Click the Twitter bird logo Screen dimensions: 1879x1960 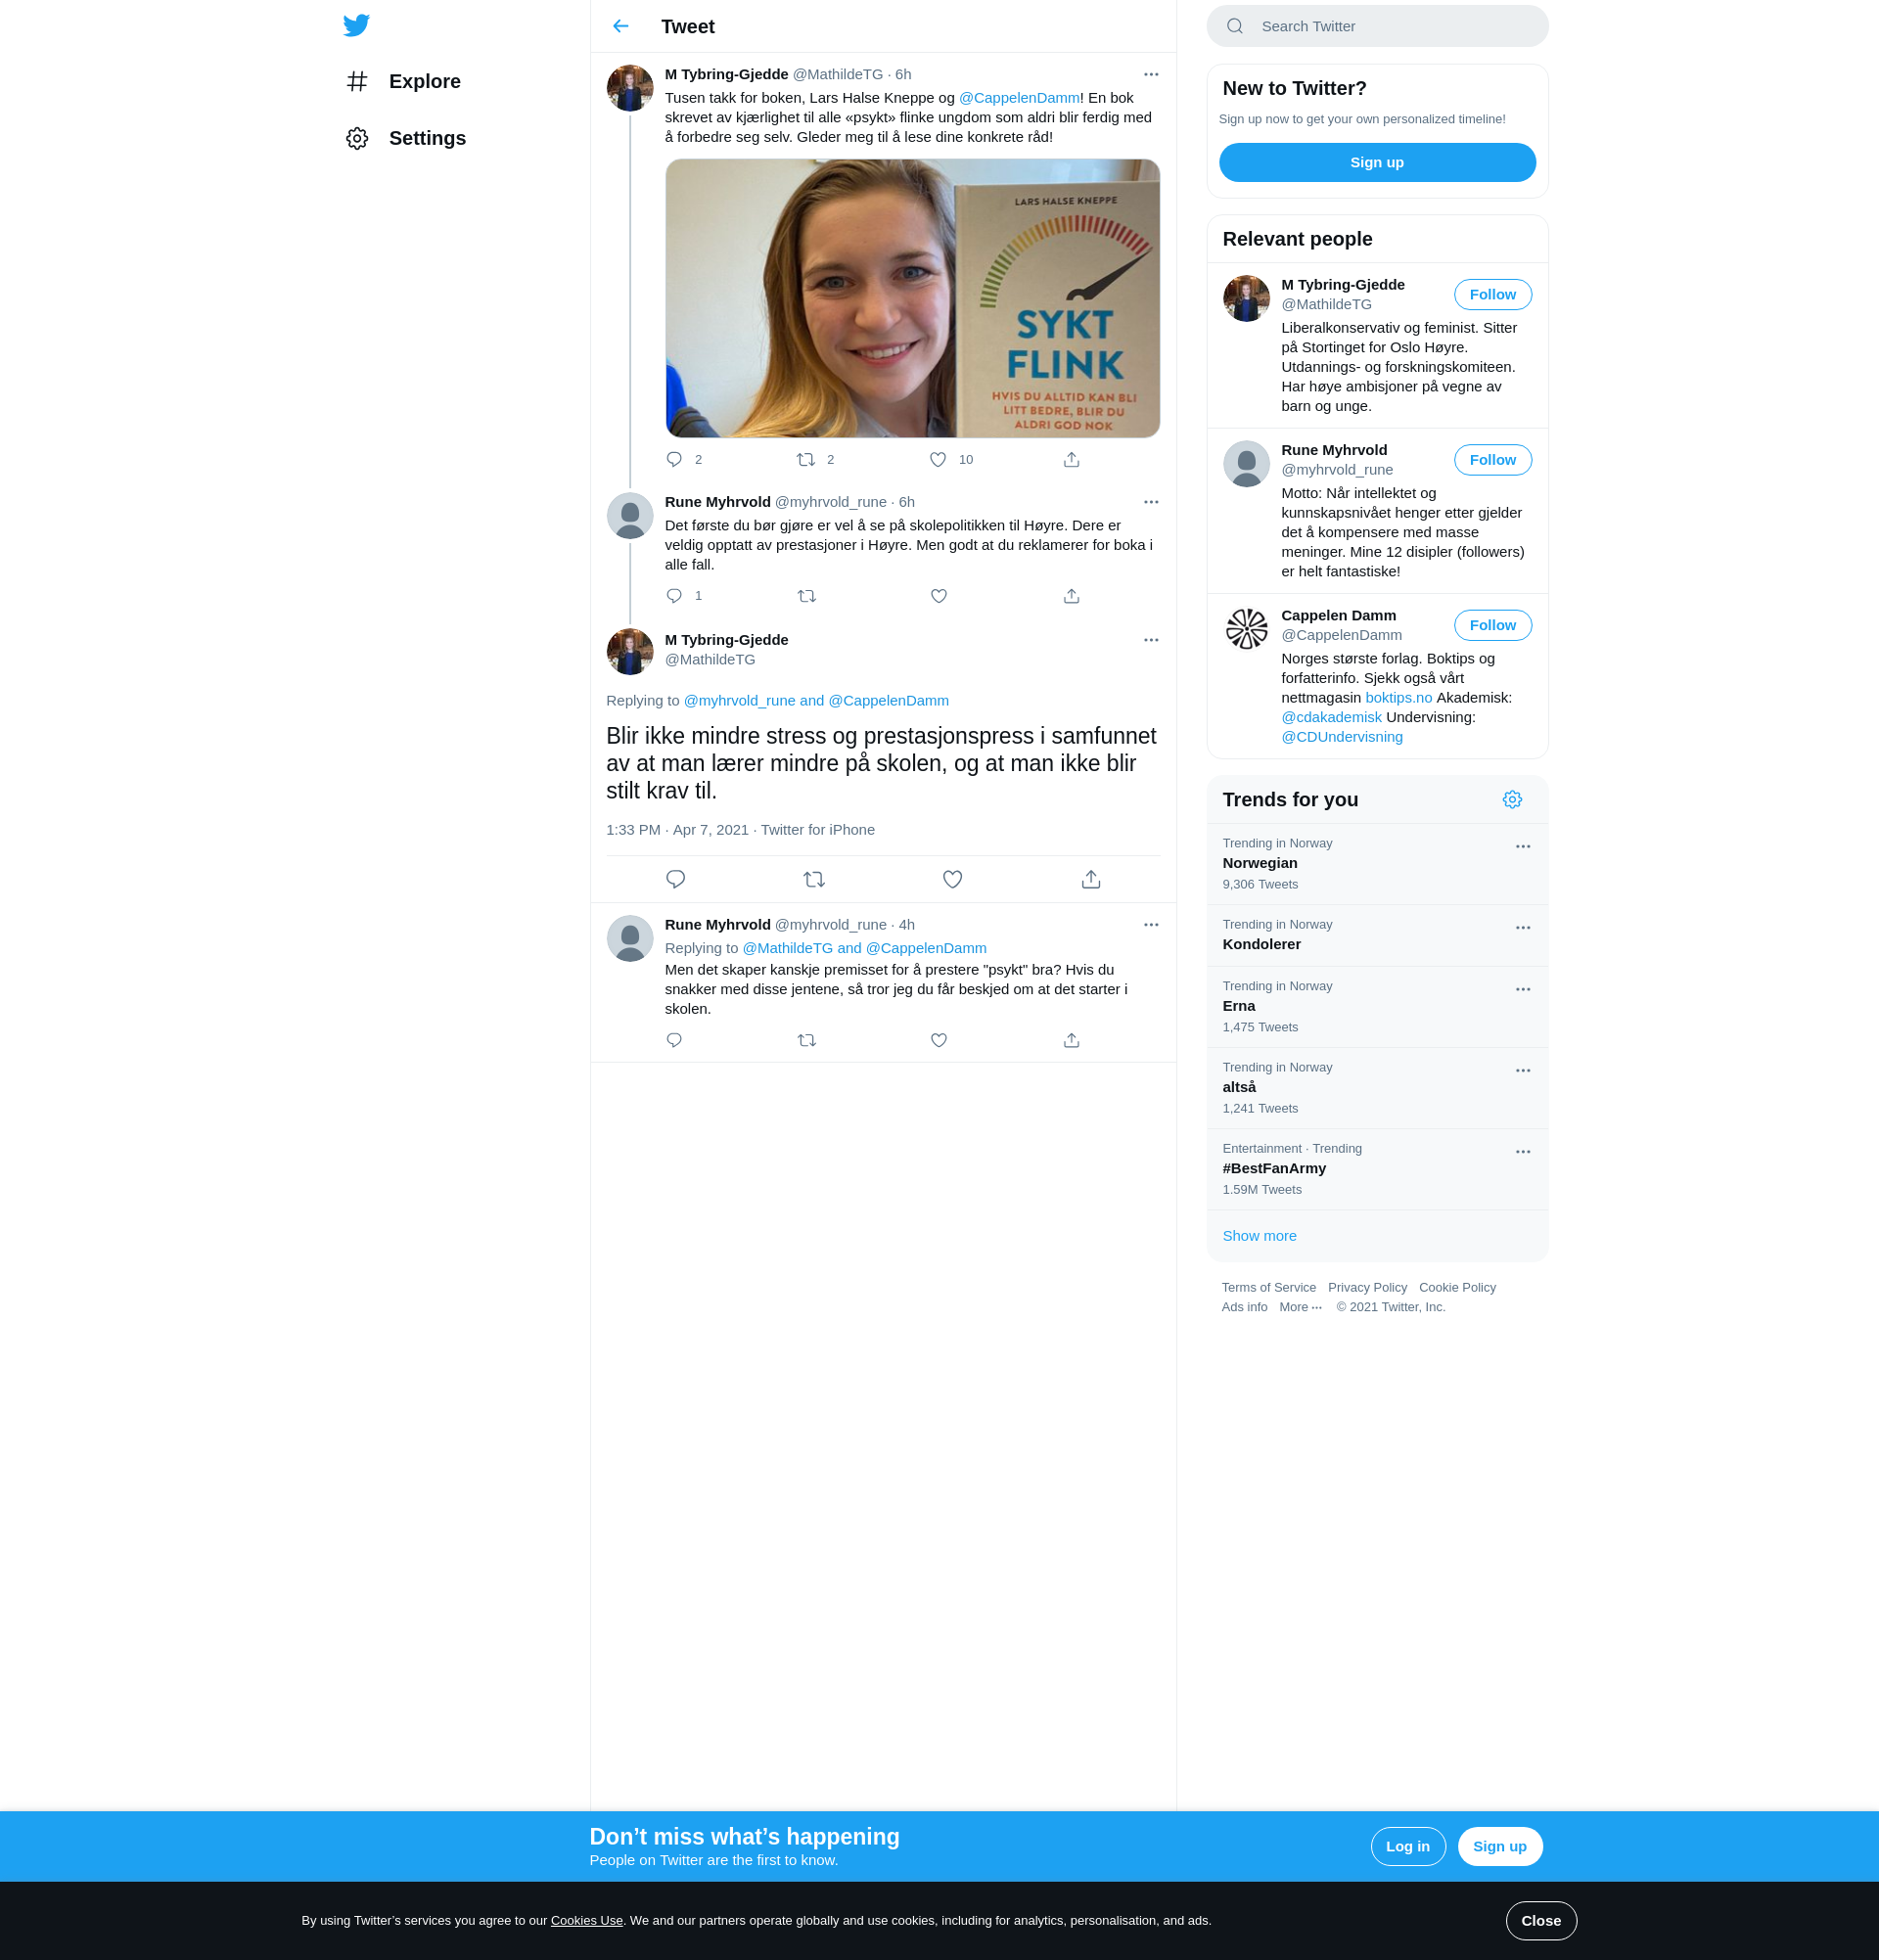[x=356, y=25]
